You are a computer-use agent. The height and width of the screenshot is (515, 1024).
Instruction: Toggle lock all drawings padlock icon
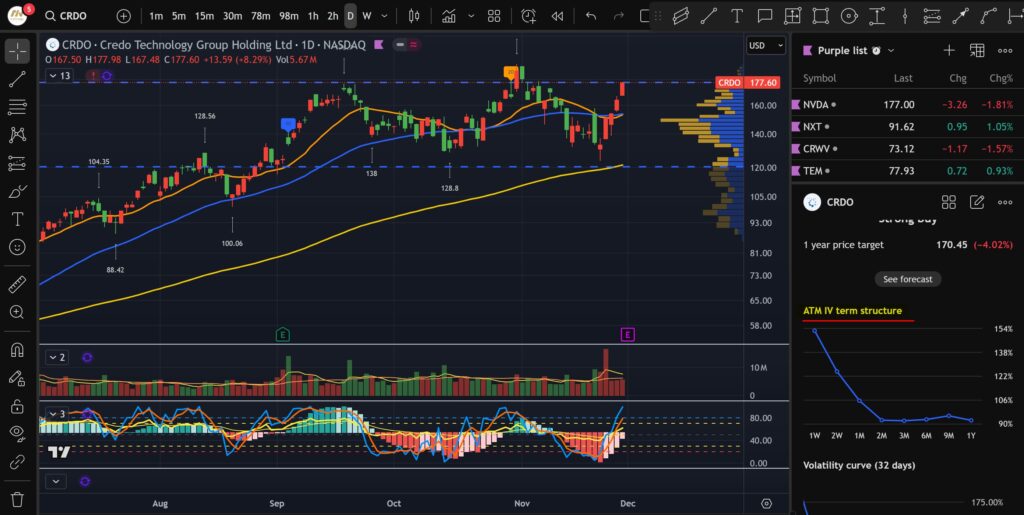(x=17, y=406)
